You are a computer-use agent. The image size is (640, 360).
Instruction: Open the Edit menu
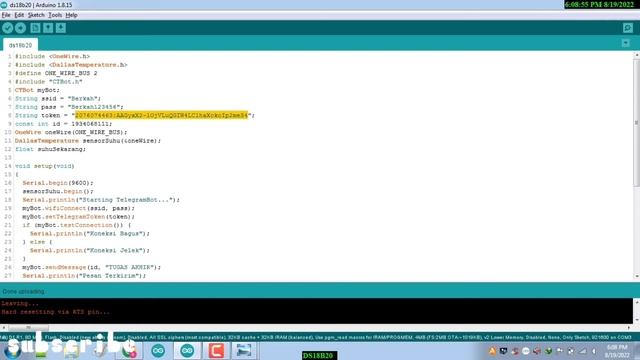pyautogui.click(x=19, y=15)
